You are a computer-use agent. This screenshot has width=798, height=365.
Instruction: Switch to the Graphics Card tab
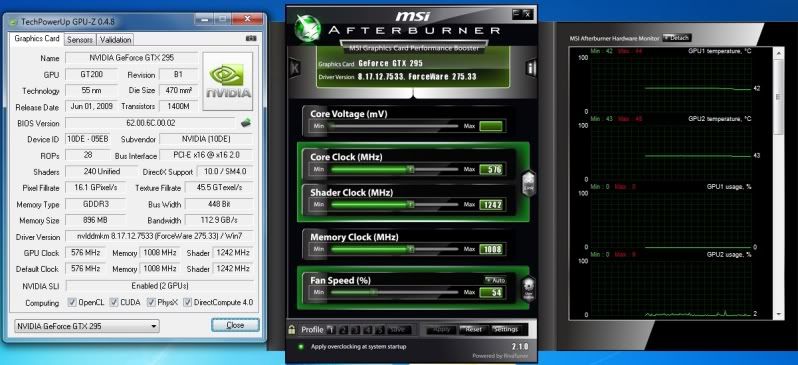(x=37, y=39)
